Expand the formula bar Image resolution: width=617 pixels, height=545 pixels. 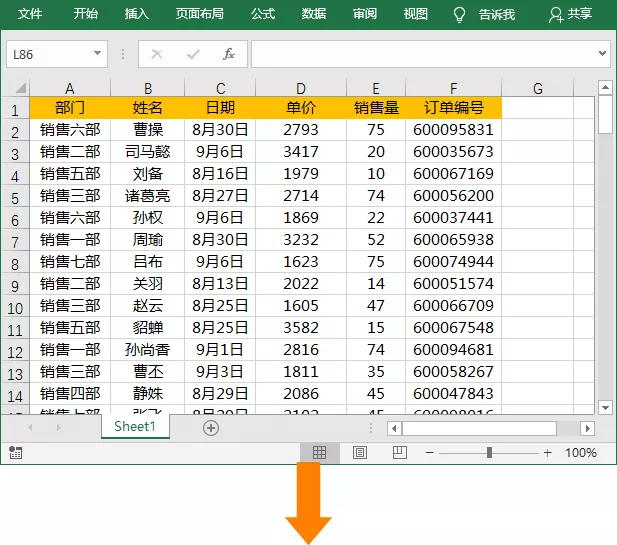602,54
